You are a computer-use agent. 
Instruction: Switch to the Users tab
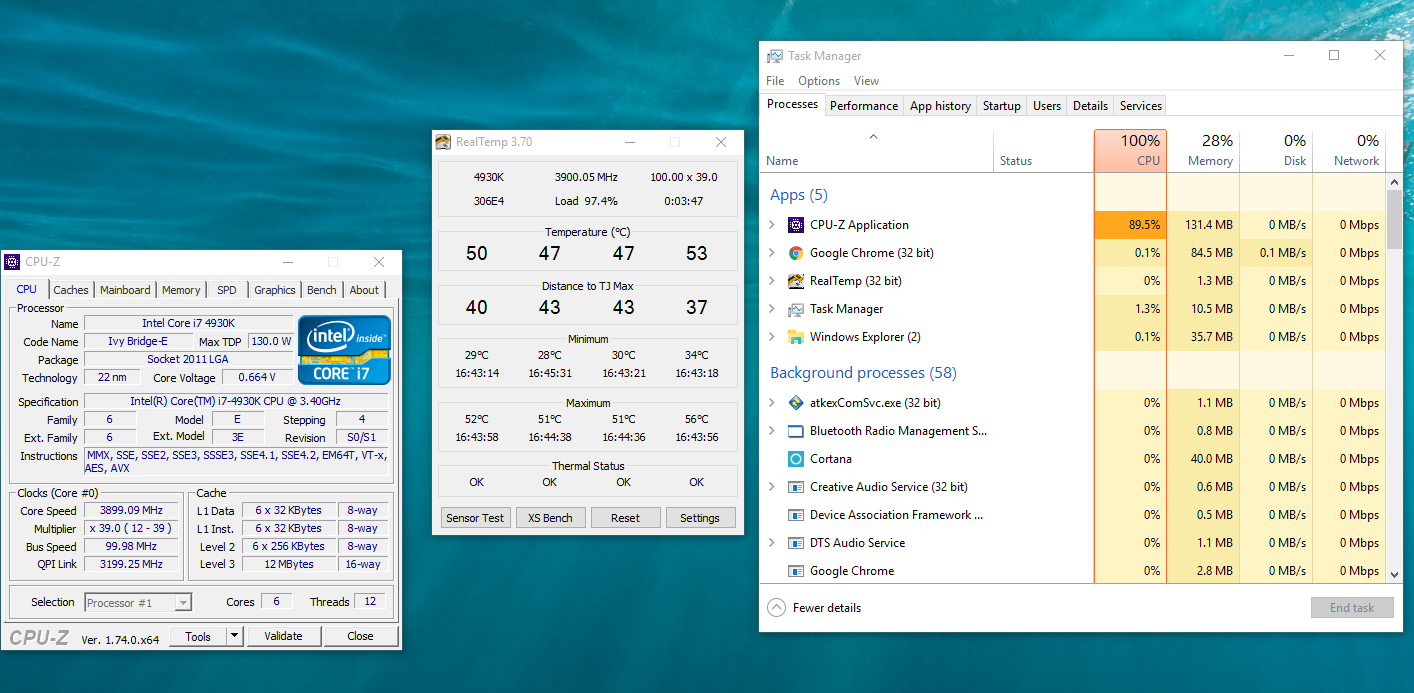(1047, 106)
